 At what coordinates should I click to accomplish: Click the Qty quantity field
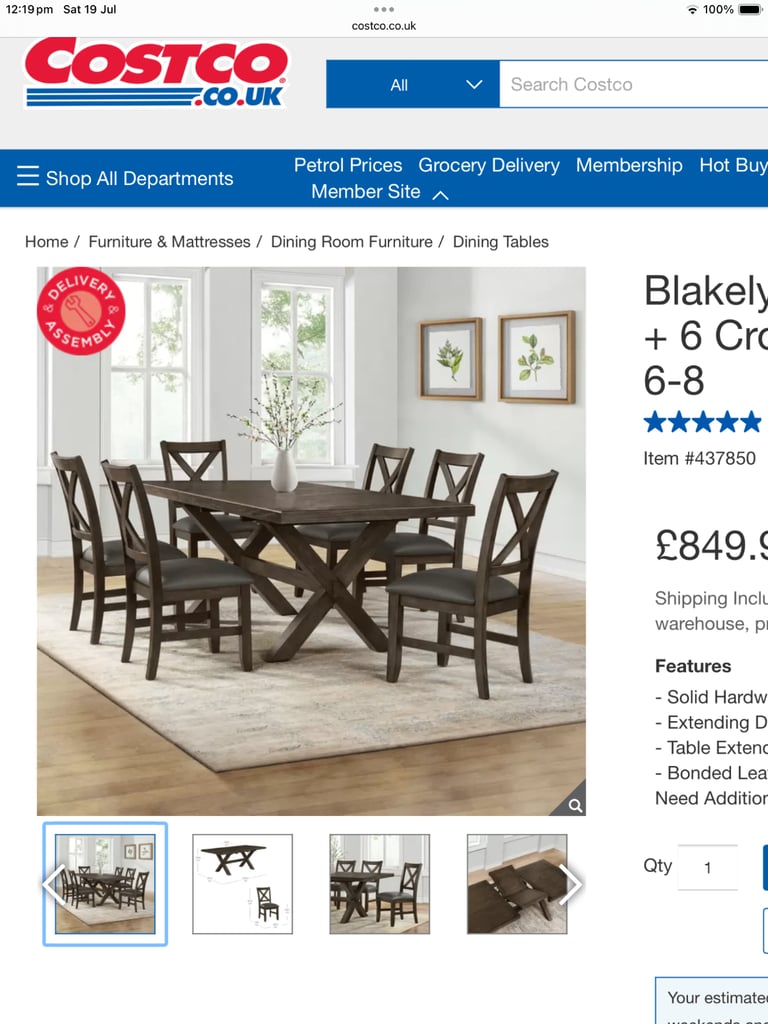coord(707,867)
